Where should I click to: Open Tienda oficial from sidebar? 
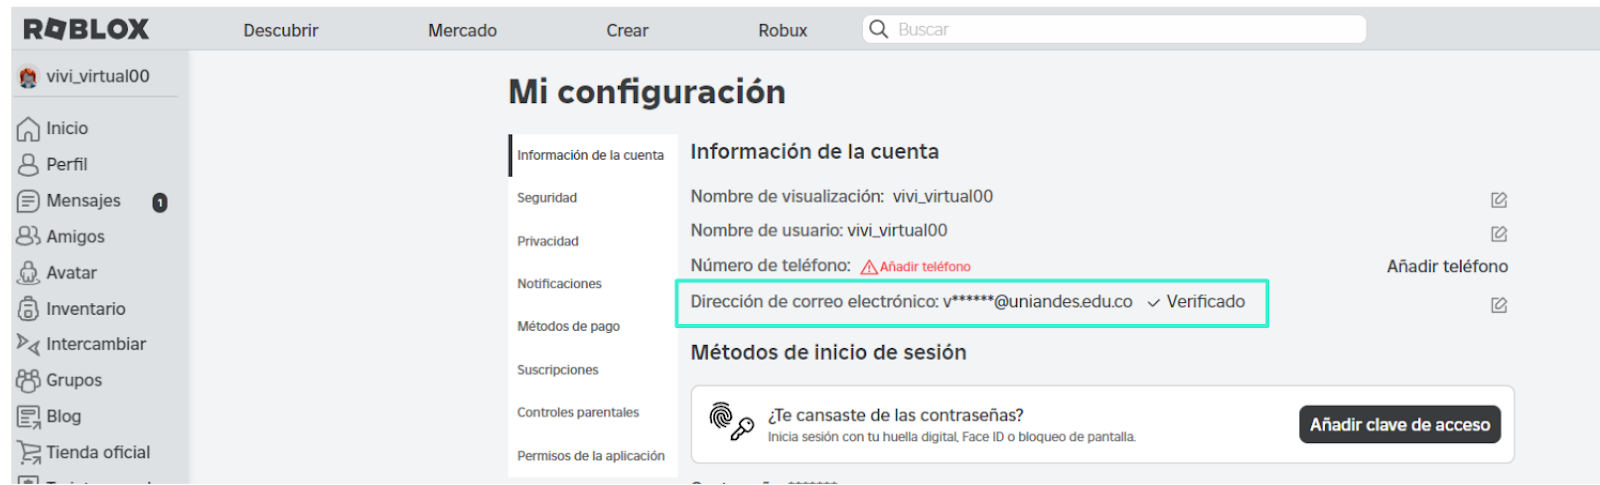tap(98, 452)
